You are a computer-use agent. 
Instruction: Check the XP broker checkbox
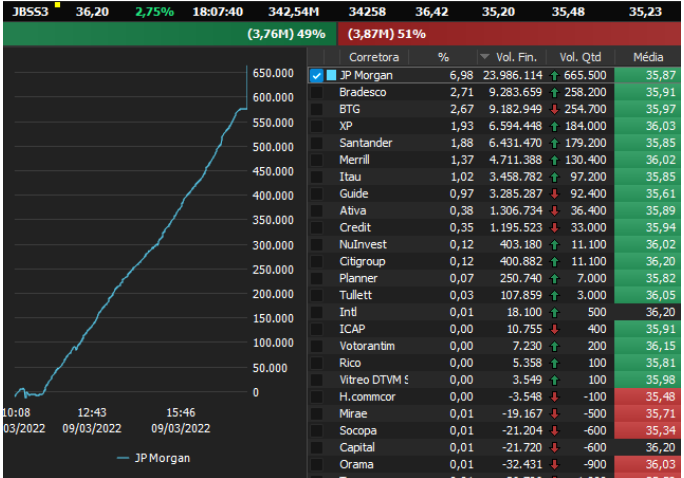click(x=316, y=126)
